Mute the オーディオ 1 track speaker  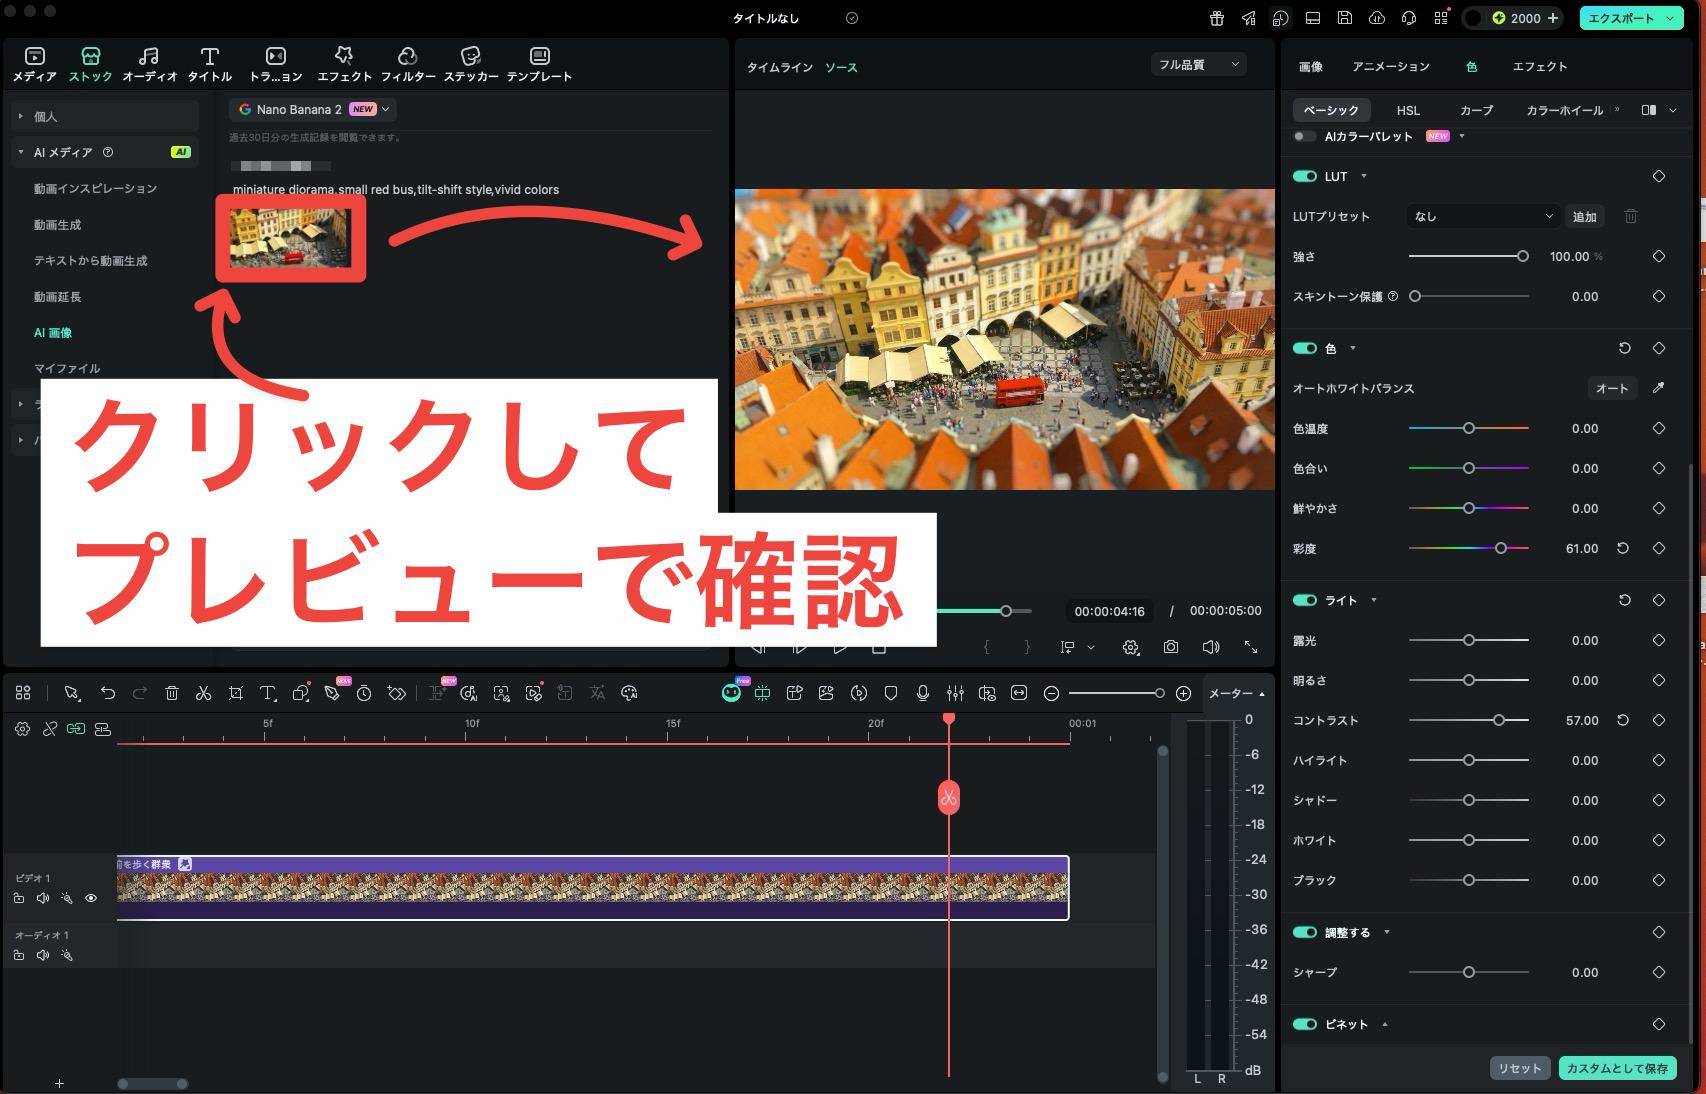43,955
